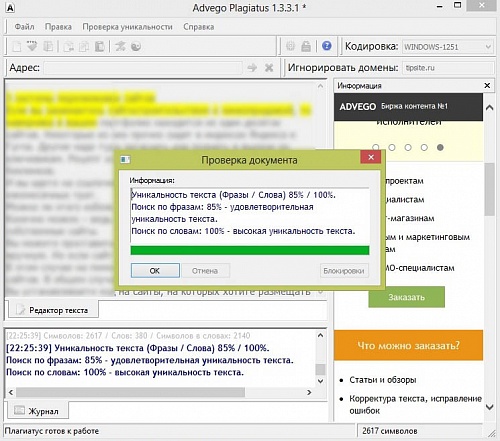Focus the Игнорировать домены field
This screenshot has width=500, height=441.
(x=448, y=68)
